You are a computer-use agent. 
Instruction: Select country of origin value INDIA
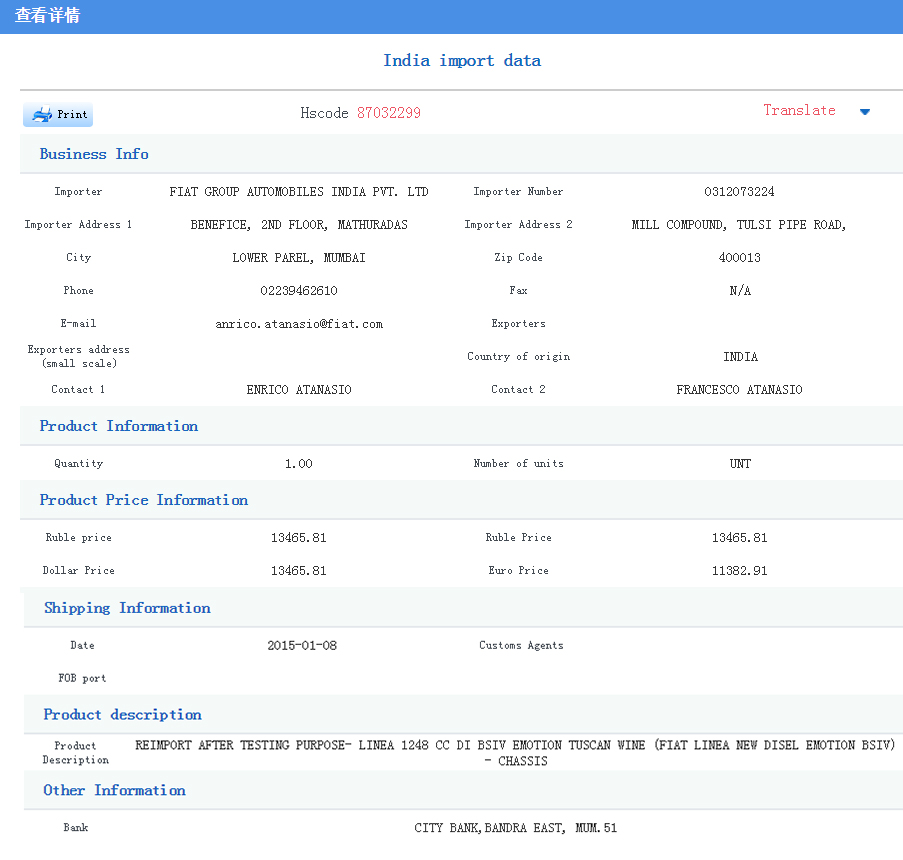pos(740,357)
